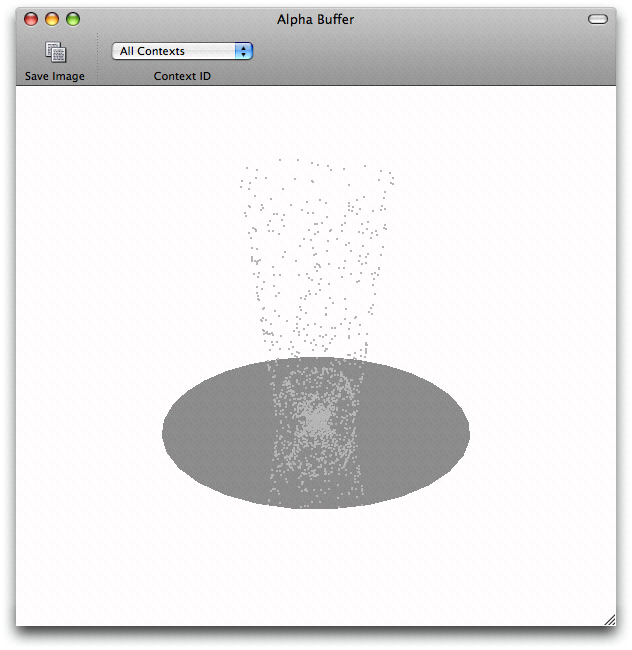Click the top edge of the gray ellipse

tap(316, 360)
